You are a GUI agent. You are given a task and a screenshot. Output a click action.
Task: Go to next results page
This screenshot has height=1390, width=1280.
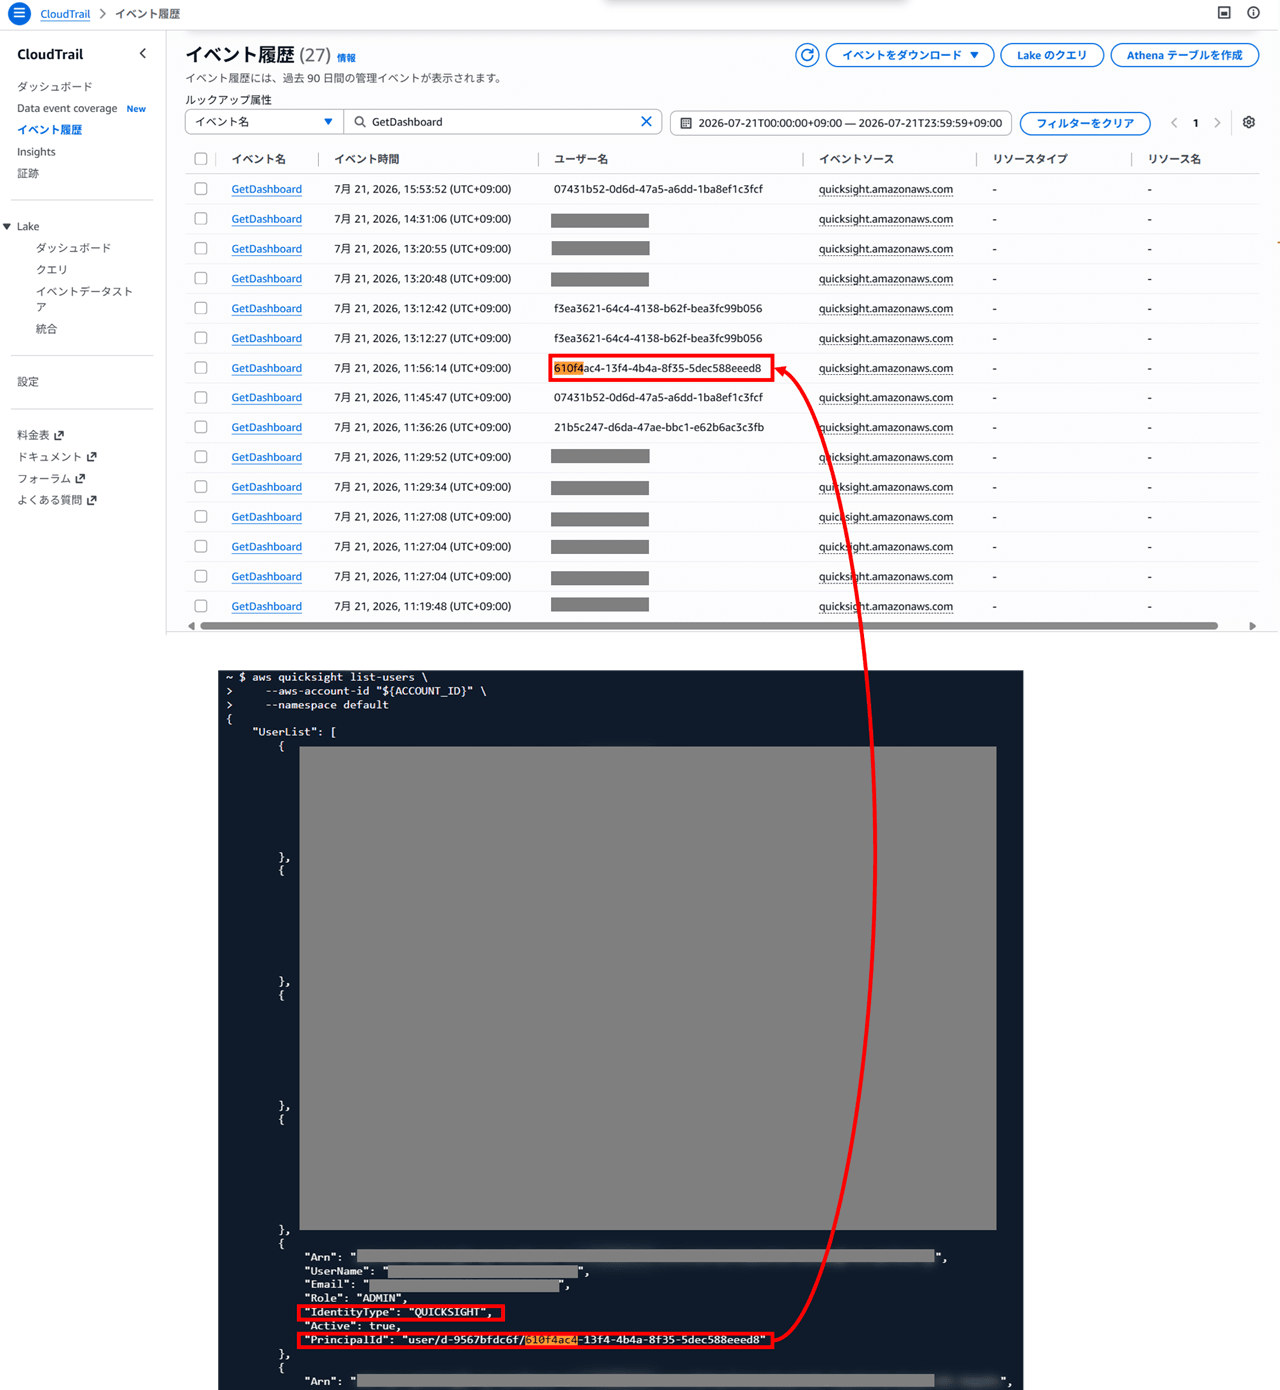pyautogui.click(x=1217, y=123)
